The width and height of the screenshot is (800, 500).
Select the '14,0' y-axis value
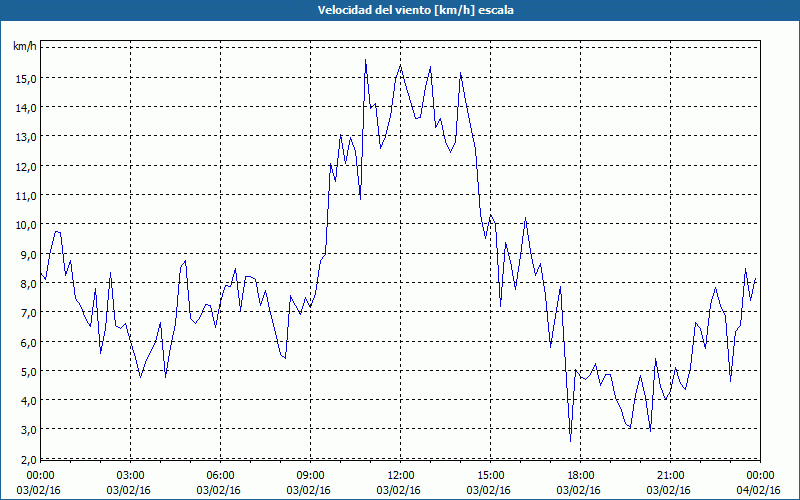26,108
